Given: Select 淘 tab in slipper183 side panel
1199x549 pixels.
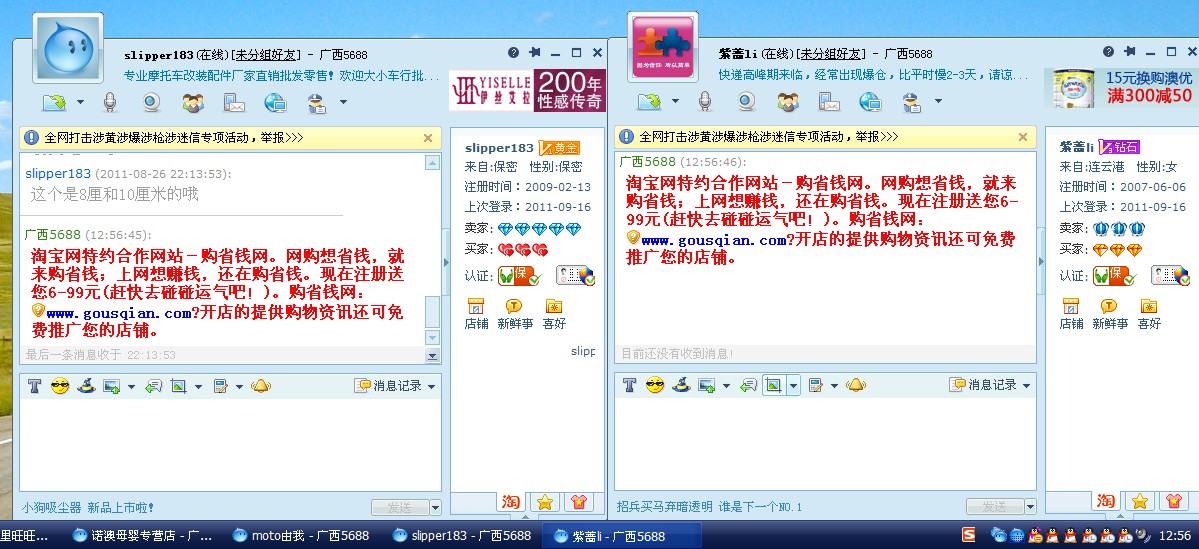Looking at the screenshot, I should pyautogui.click(x=511, y=502).
